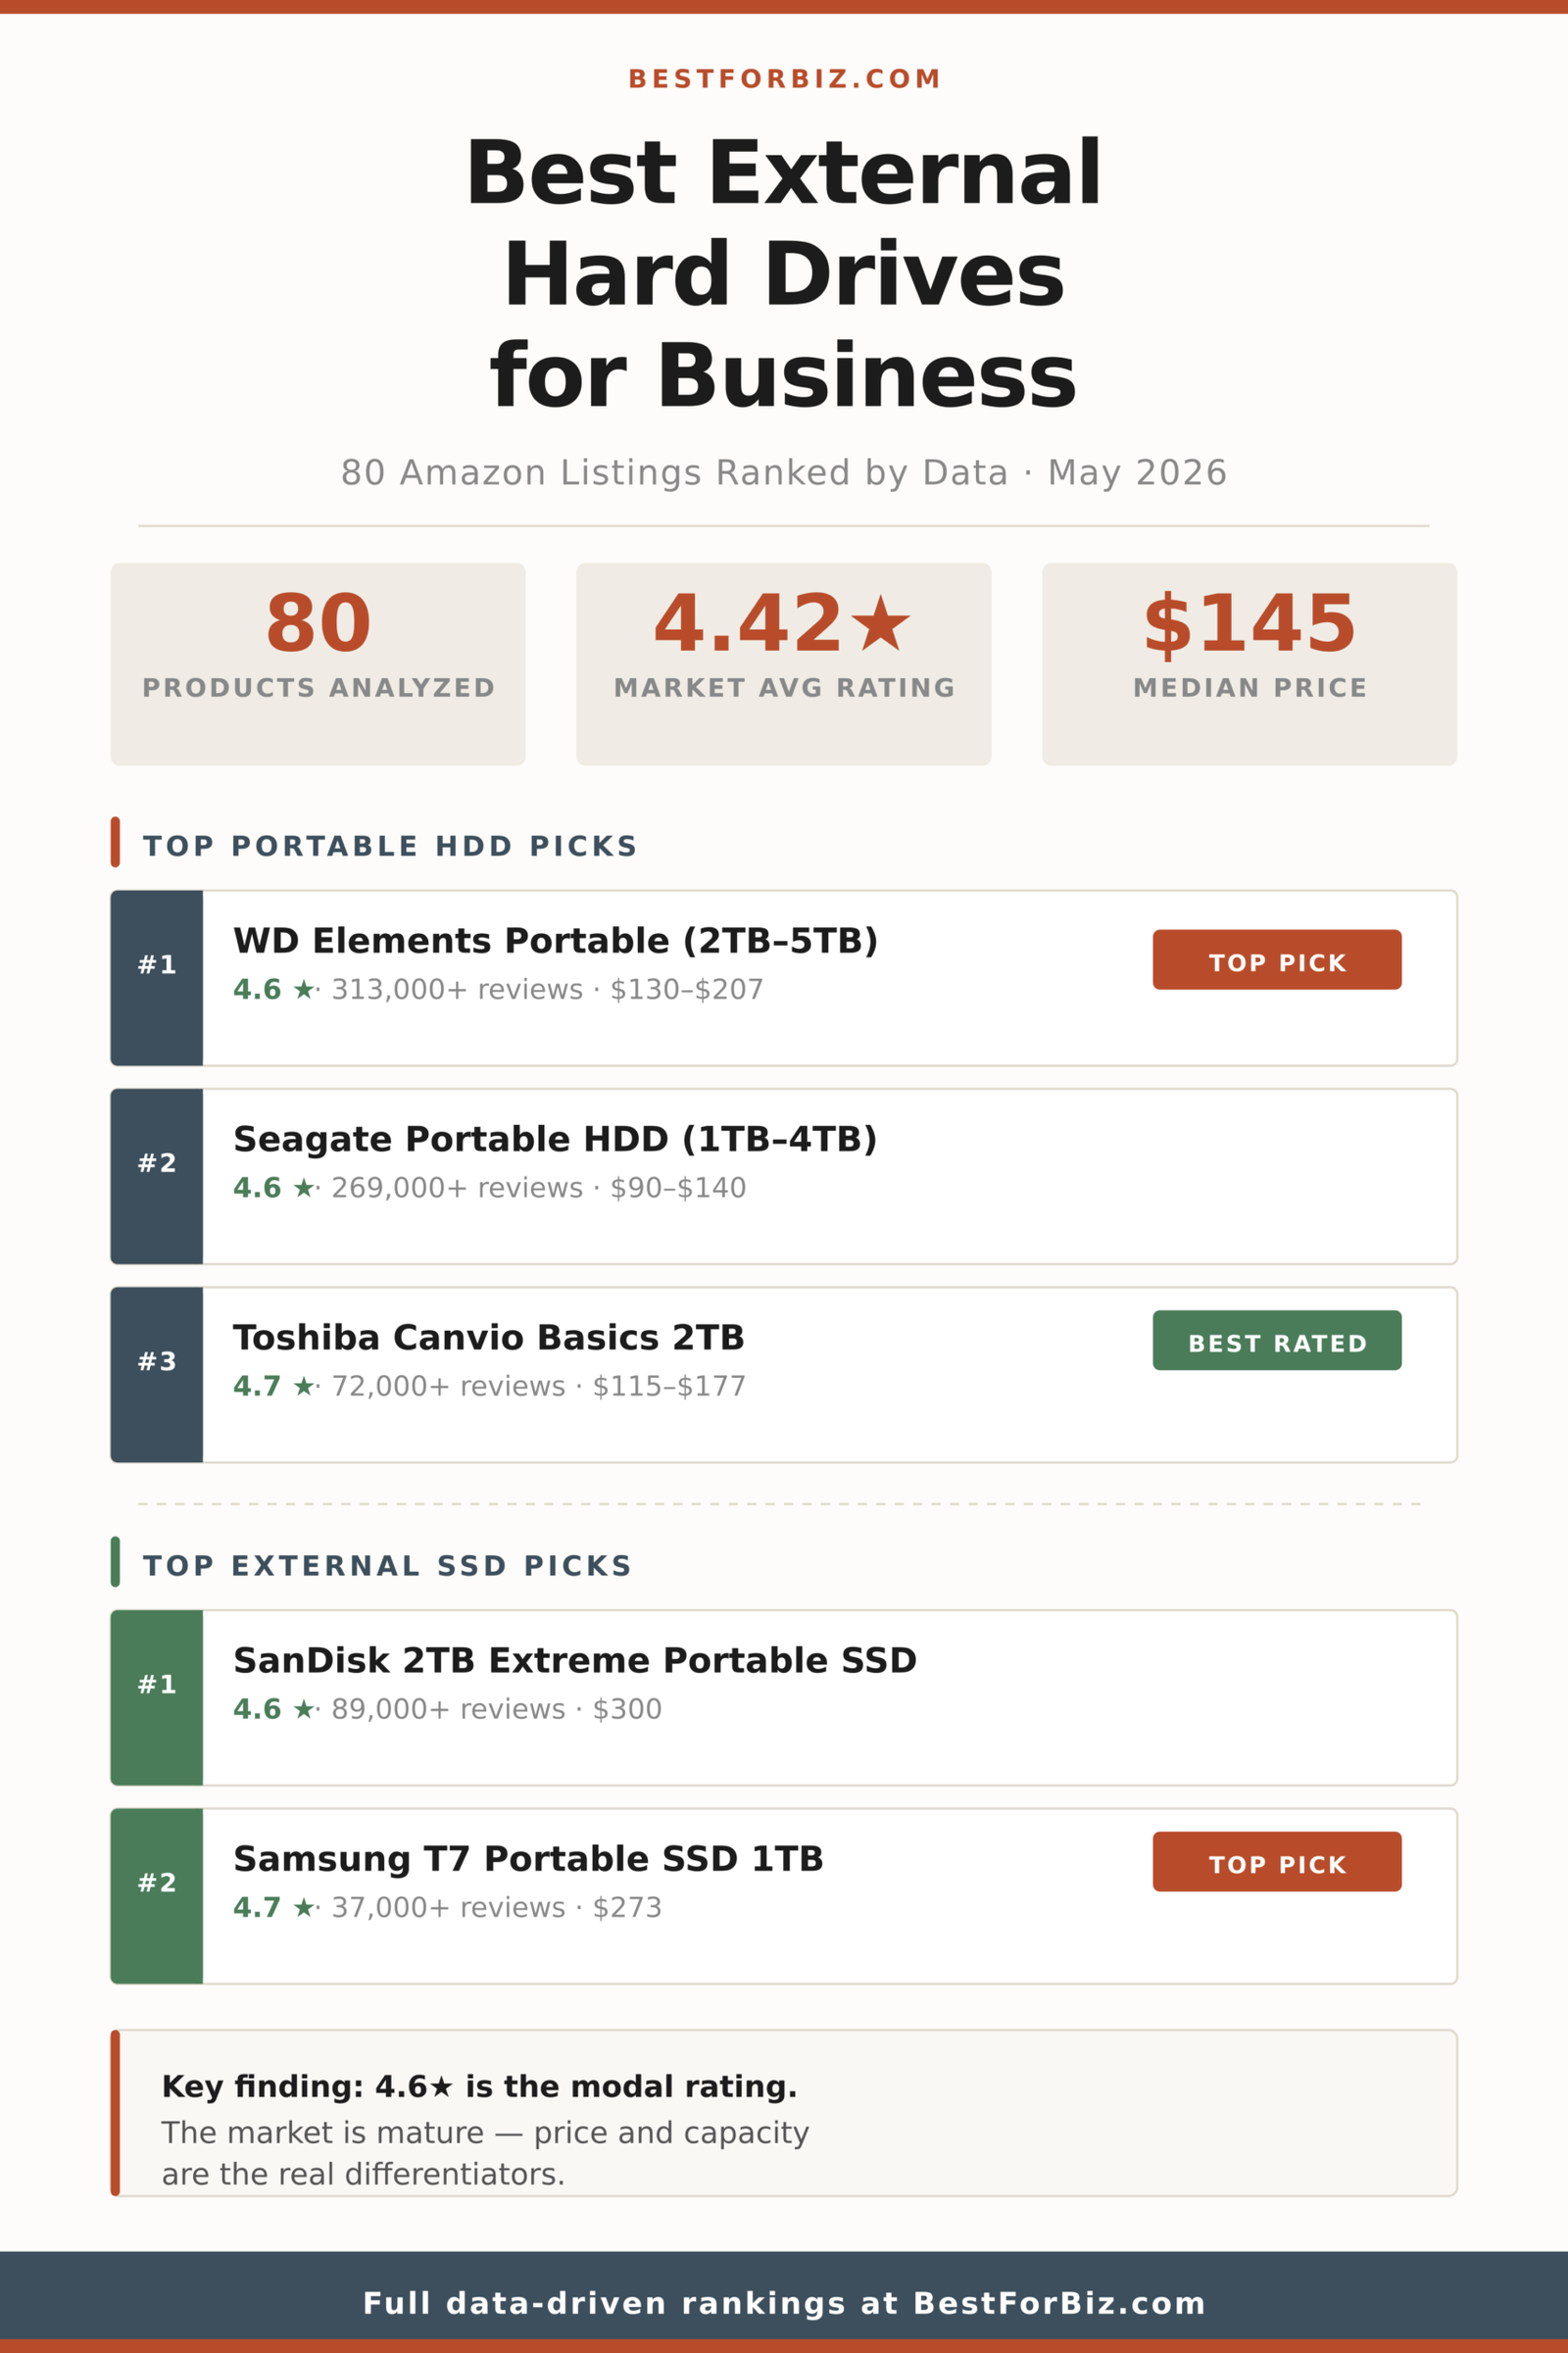Click the Top Portable HDD Picks section heading
Image resolution: width=1568 pixels, height=2353 pixels.
point(390,846)
